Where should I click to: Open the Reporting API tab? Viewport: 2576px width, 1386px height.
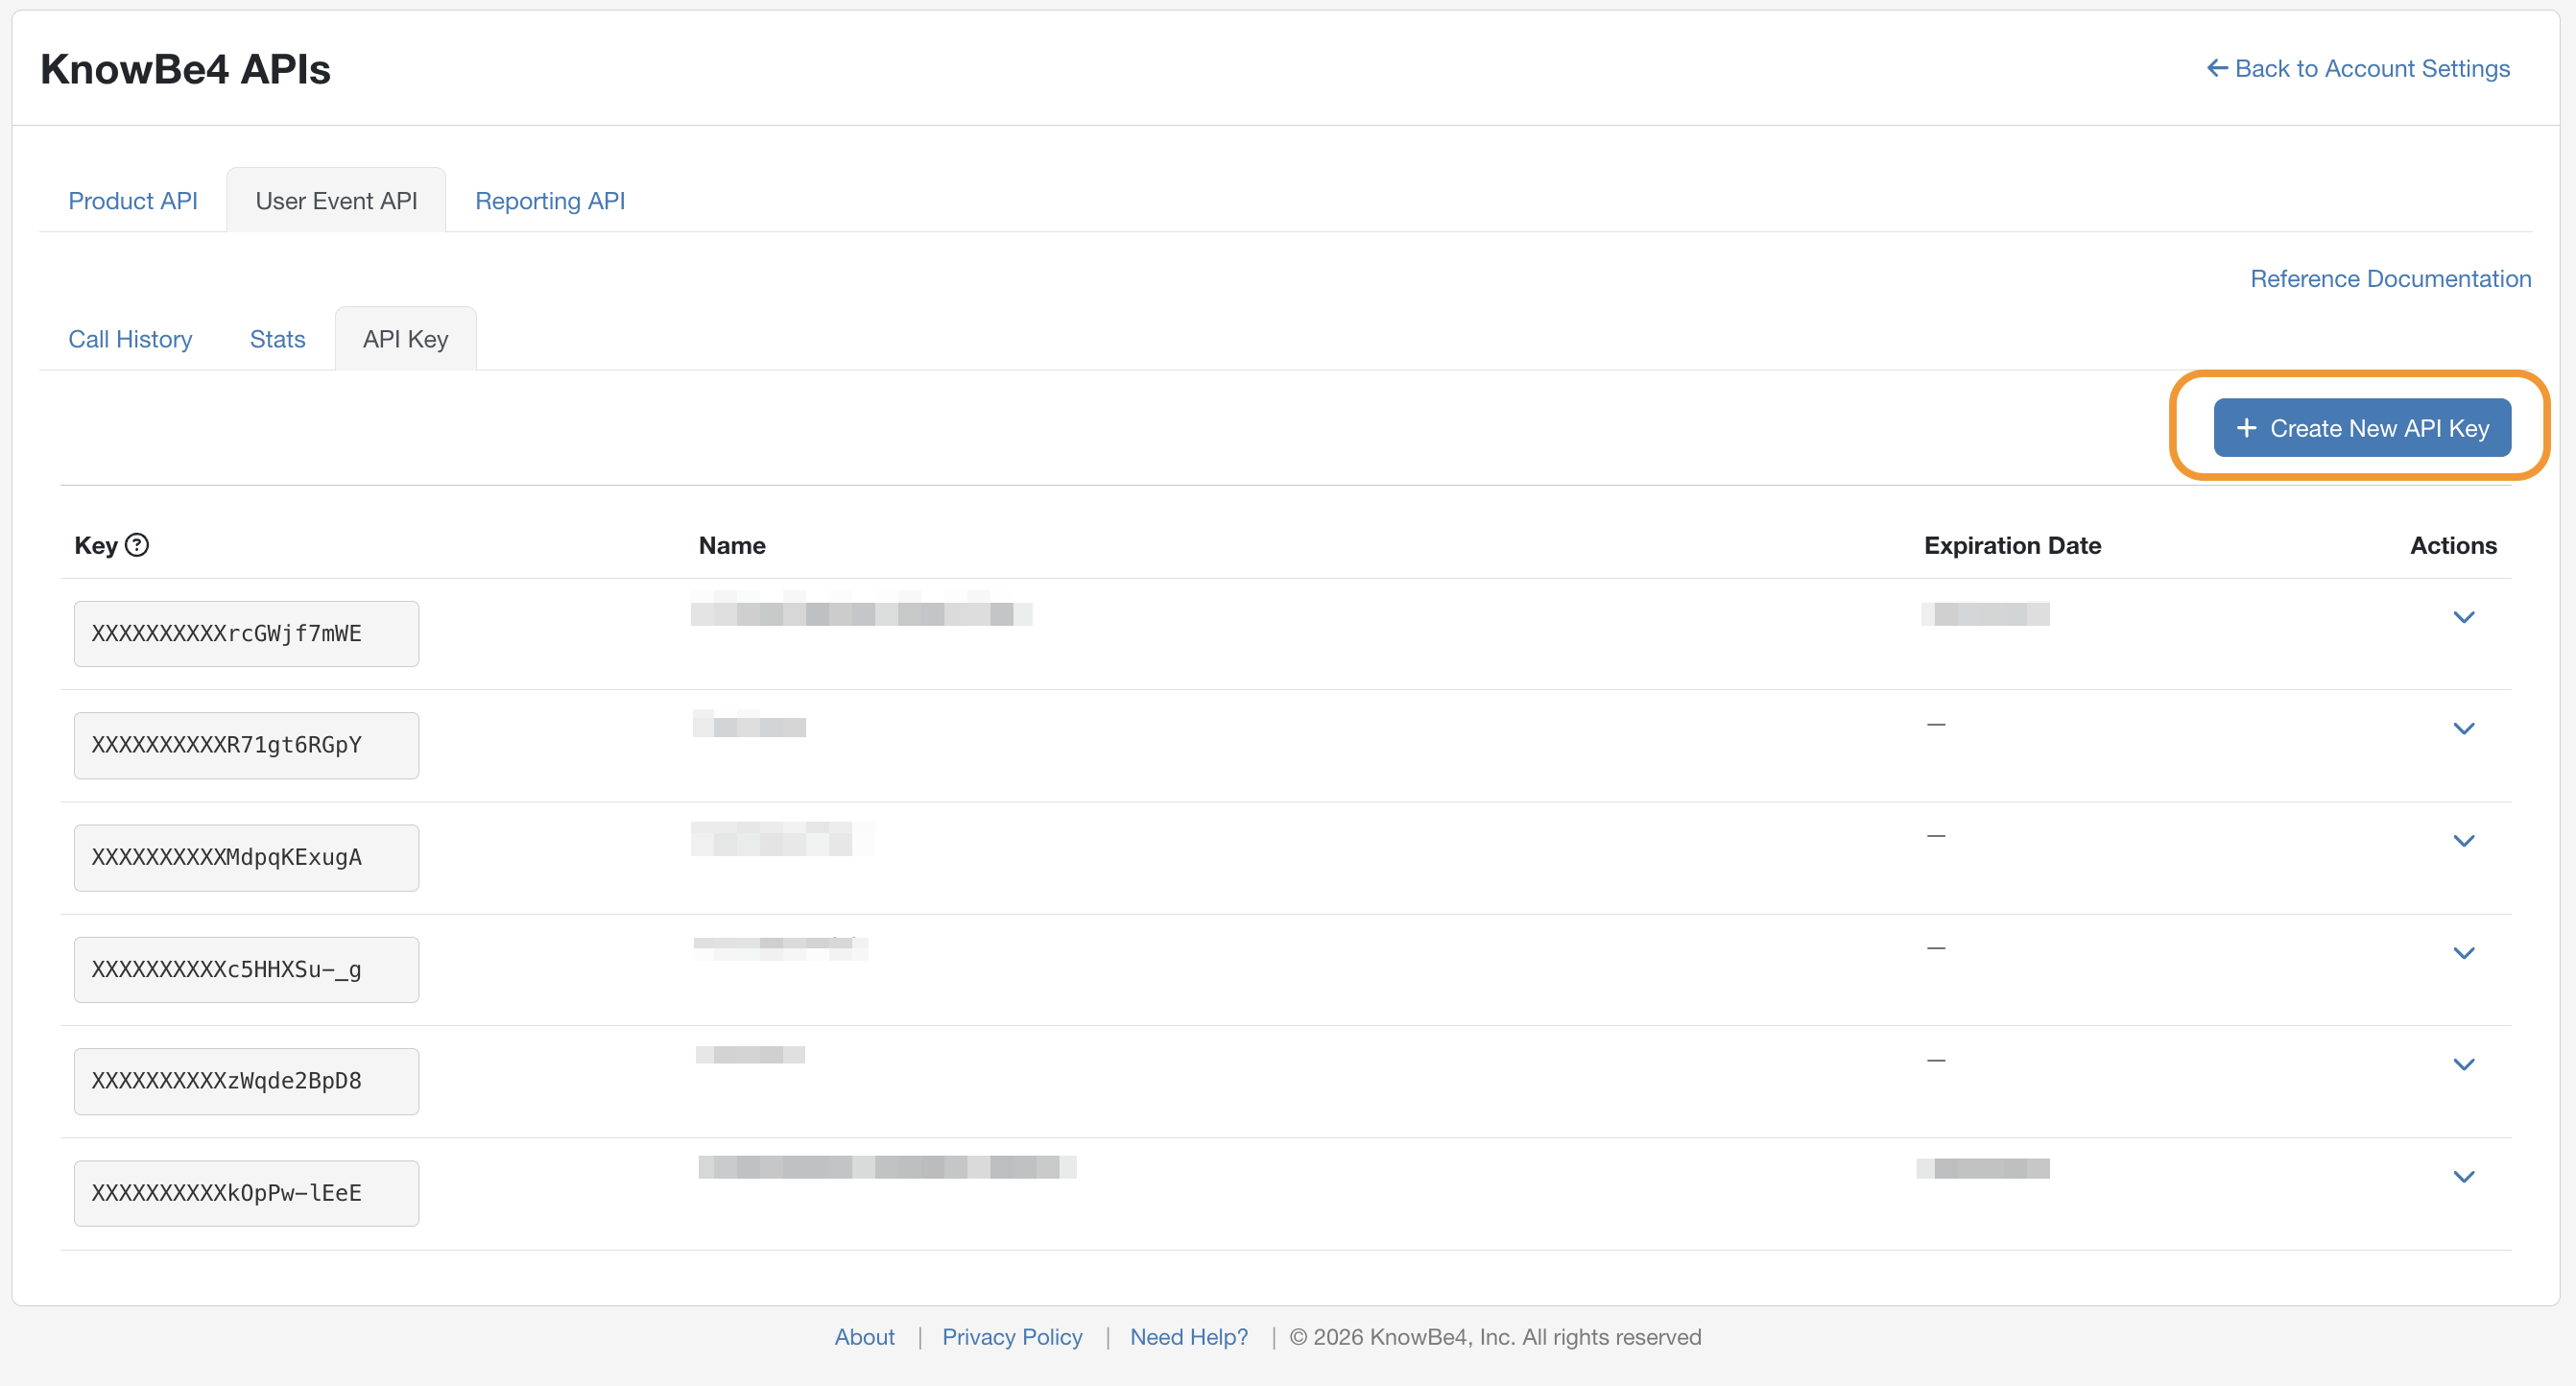[550, 201]
